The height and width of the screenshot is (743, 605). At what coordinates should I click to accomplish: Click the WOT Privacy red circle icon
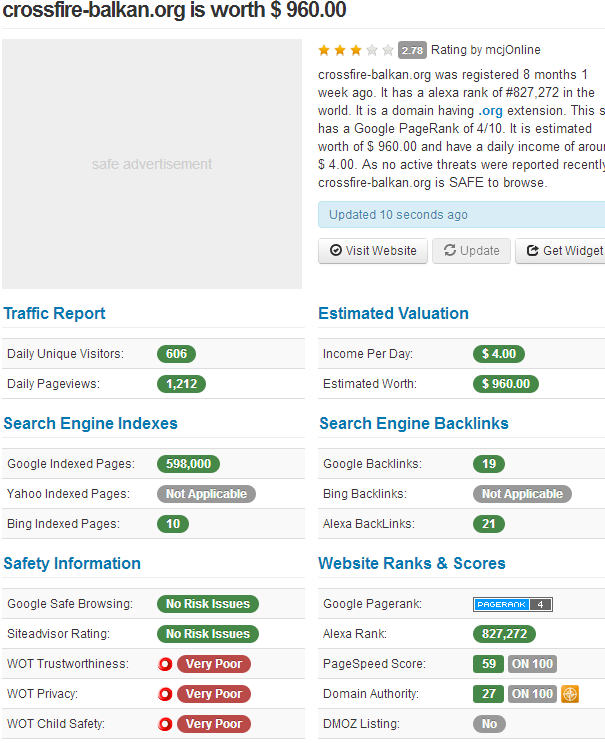tap(165, 695)
